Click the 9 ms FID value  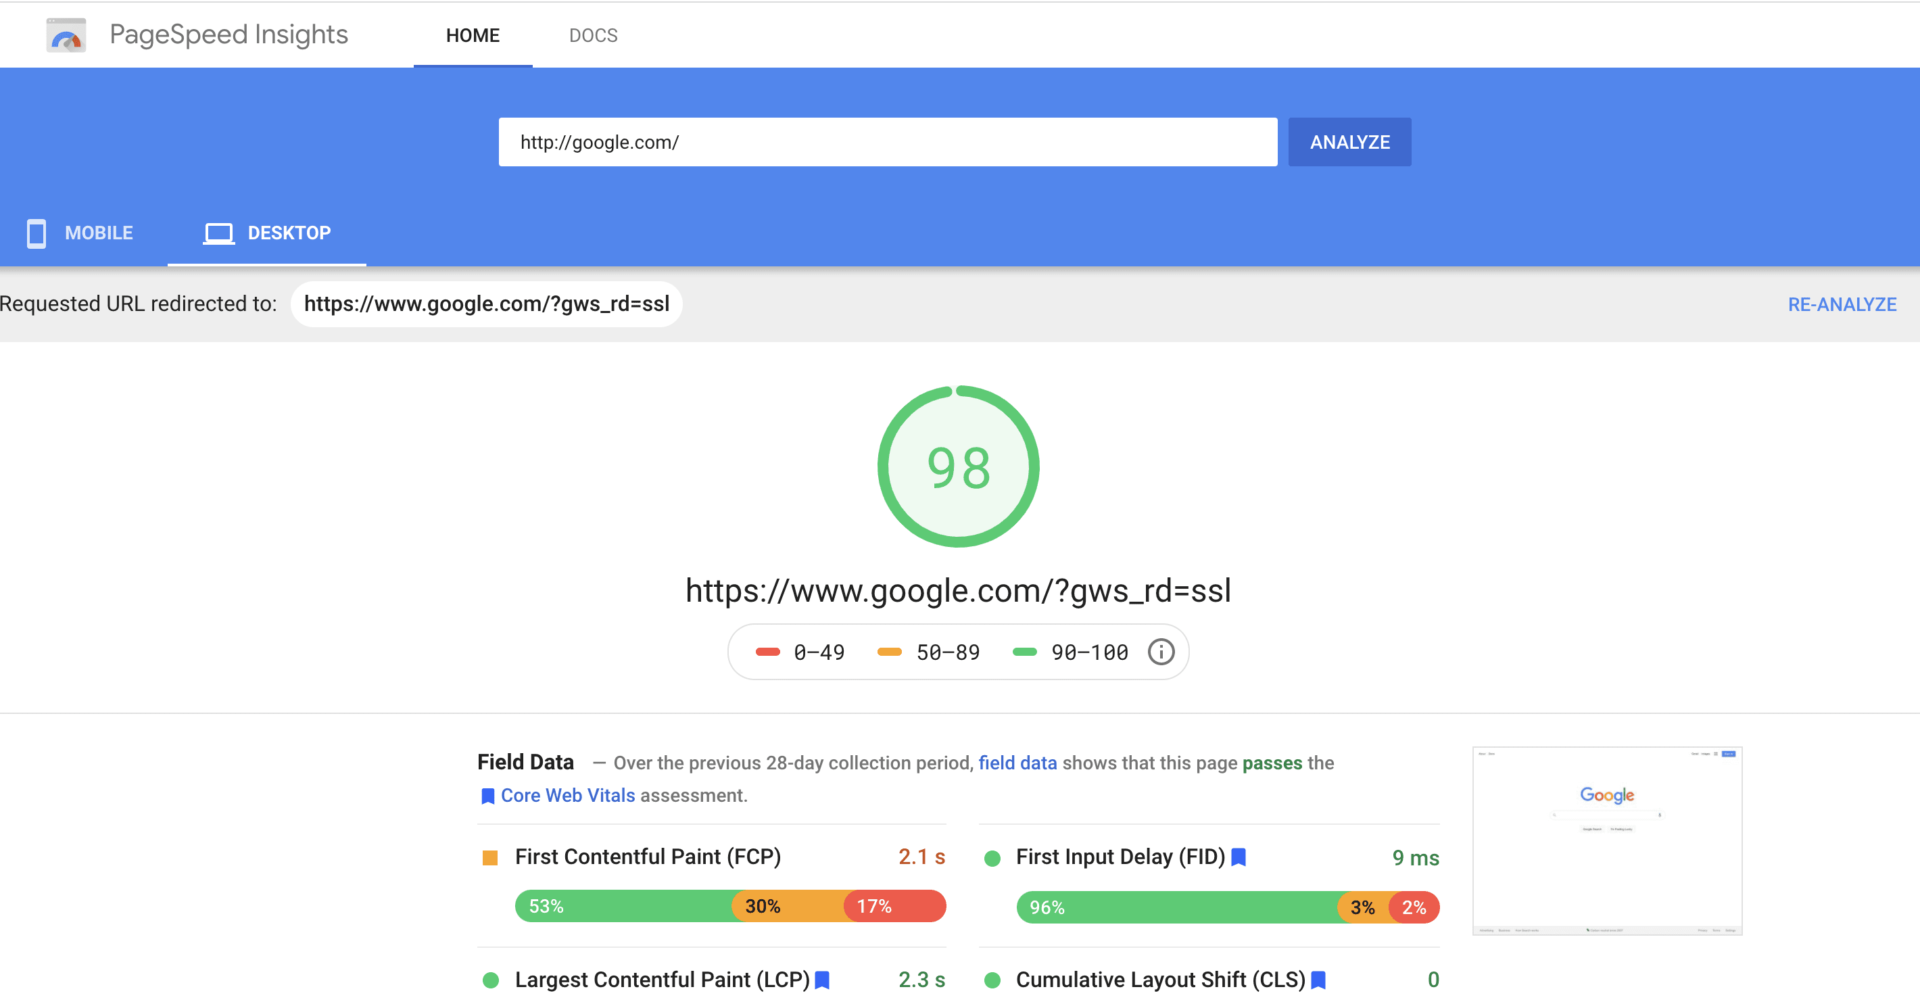click(x=1415, y=858)
